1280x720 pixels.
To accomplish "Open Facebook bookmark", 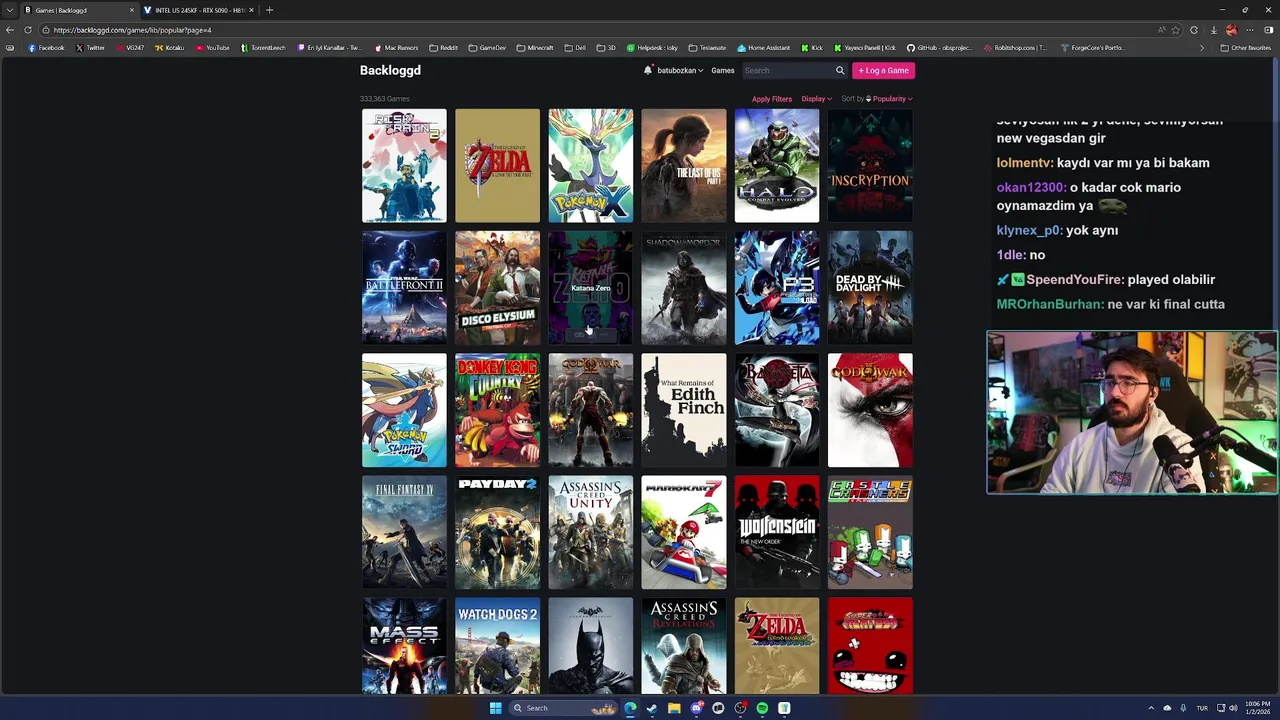I will [46, 47].
